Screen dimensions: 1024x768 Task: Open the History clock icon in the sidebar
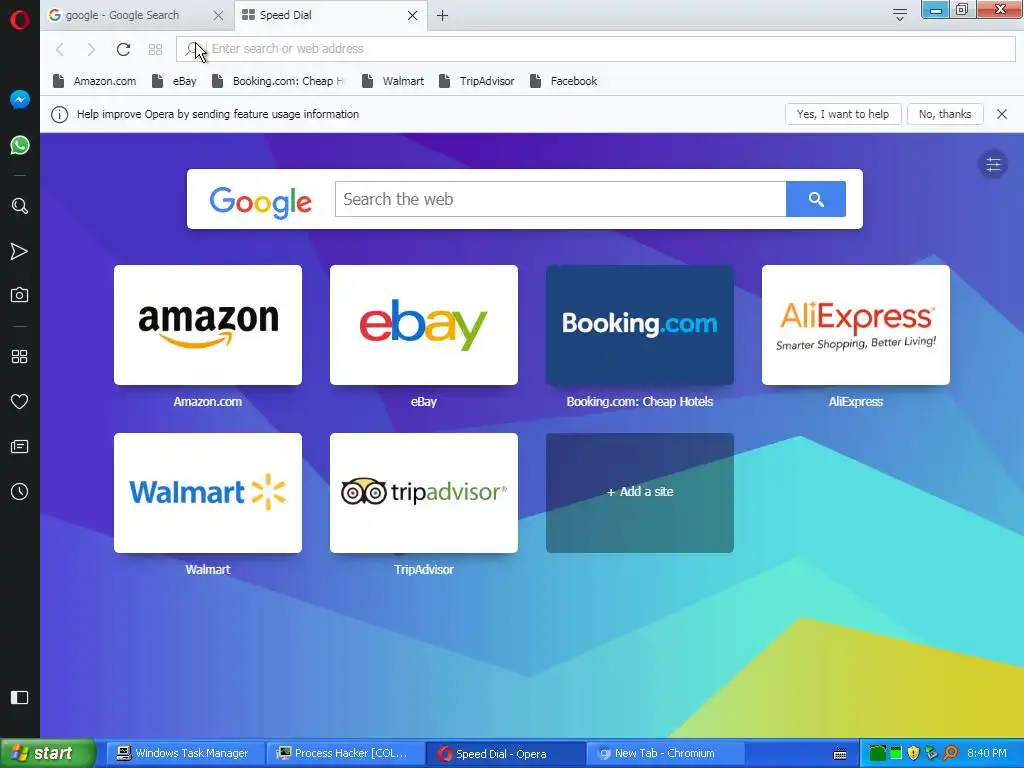(20, 492)
